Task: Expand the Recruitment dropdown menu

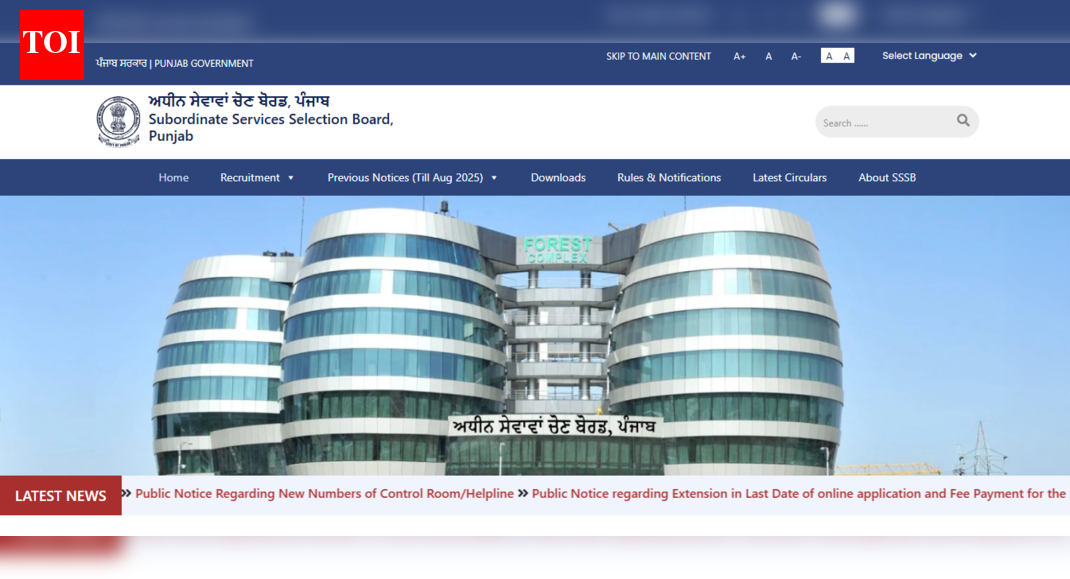Action: coord(257,177)
